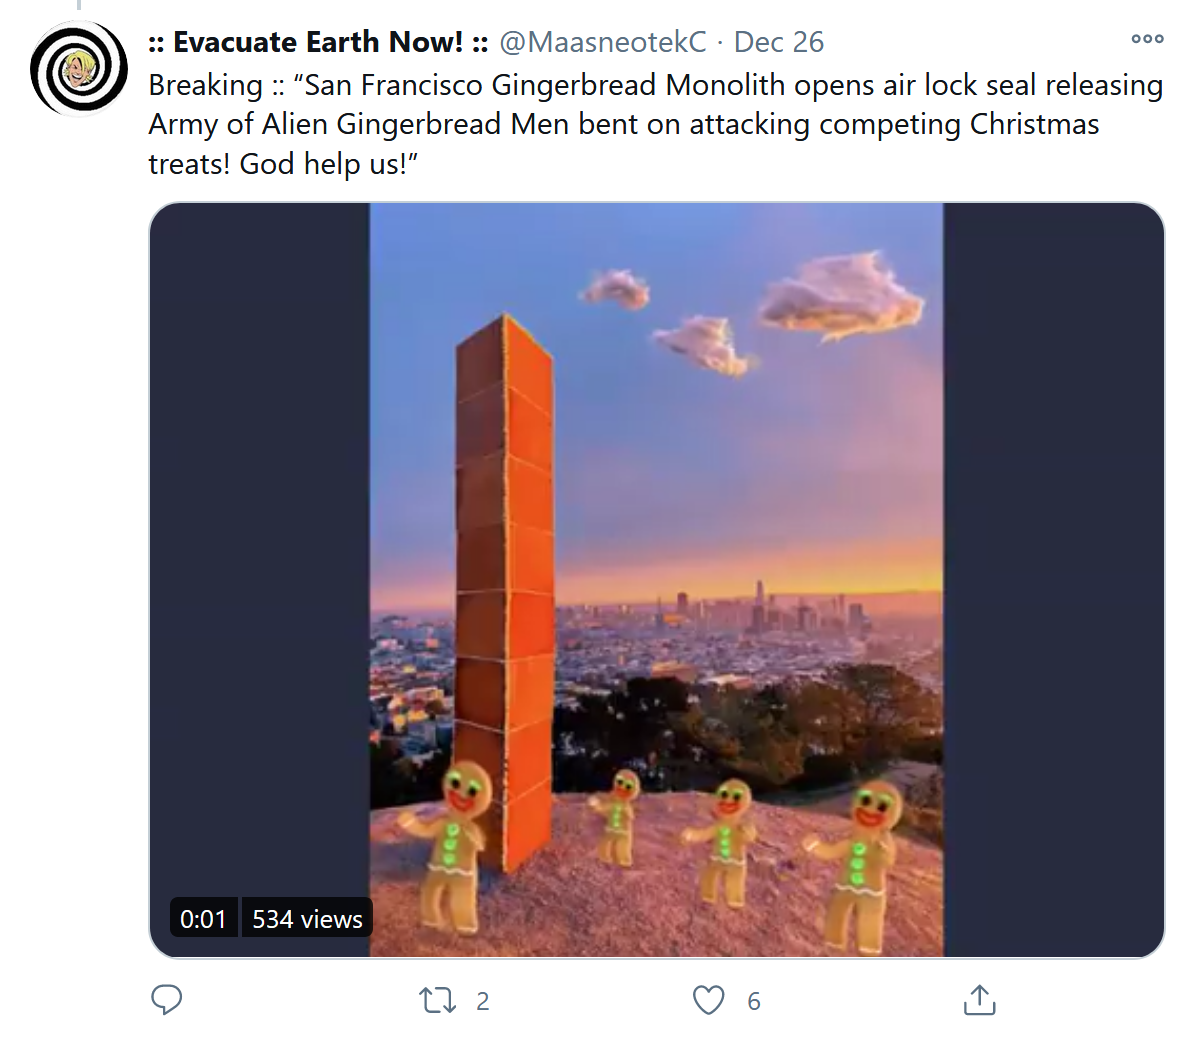The image size is (1196, 1038).
Task: Click the 0:01 video time badge
Action: pos(203,919)
